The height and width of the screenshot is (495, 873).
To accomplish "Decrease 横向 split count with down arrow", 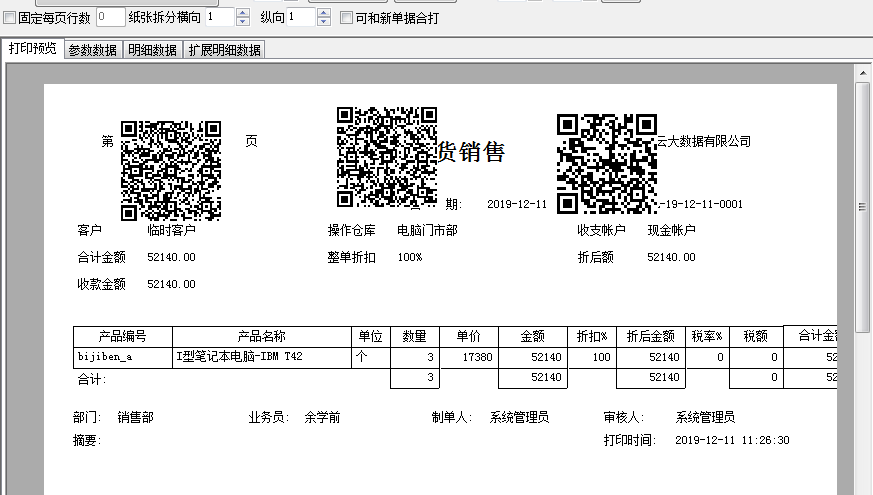I will pos(242,22).
